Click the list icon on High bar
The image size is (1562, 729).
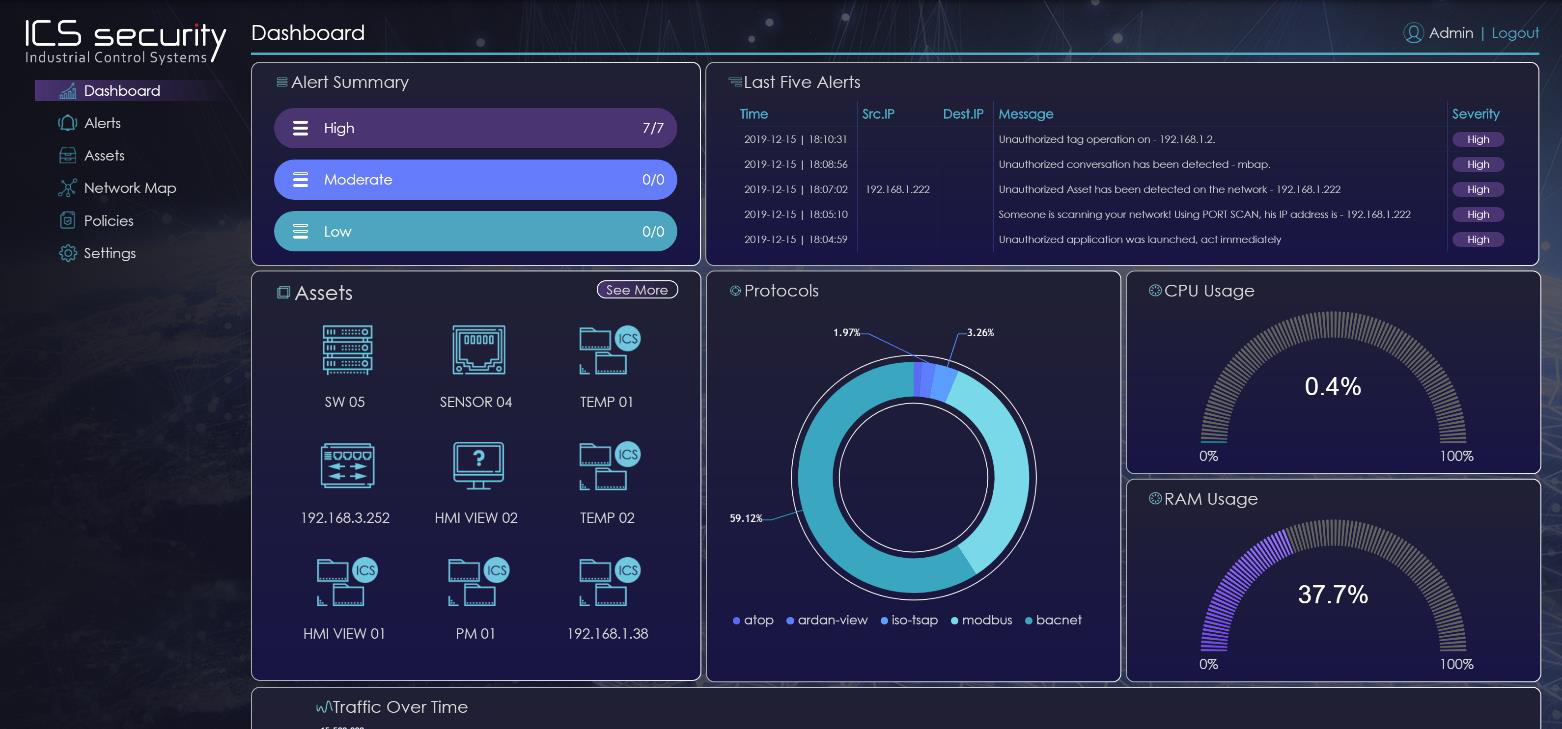pos(300,128)
